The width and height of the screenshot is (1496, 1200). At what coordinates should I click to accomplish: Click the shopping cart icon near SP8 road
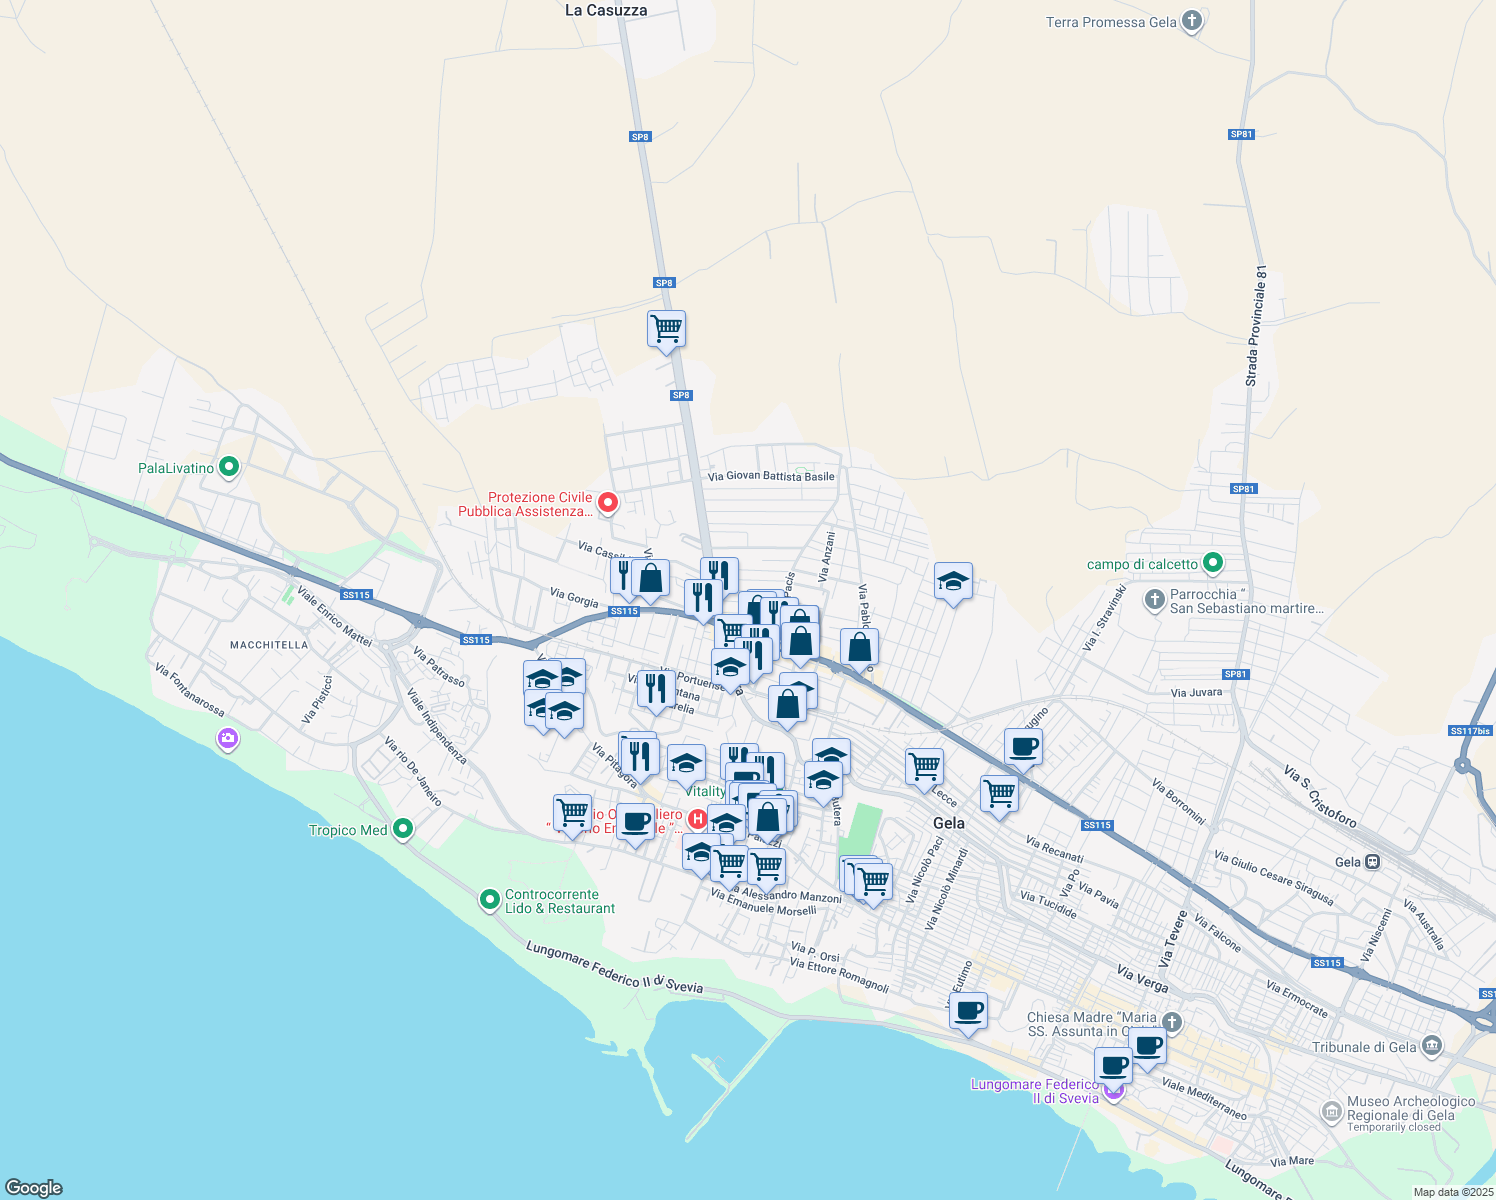tap(667, 328)
